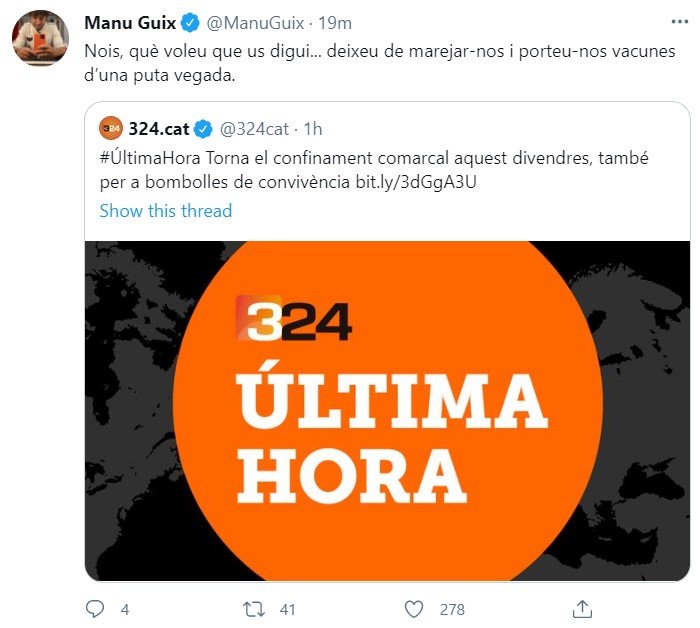Screen dimensions: 700x628
Task: Like the tweet with the heart icon
Action: tap(414, 609)
